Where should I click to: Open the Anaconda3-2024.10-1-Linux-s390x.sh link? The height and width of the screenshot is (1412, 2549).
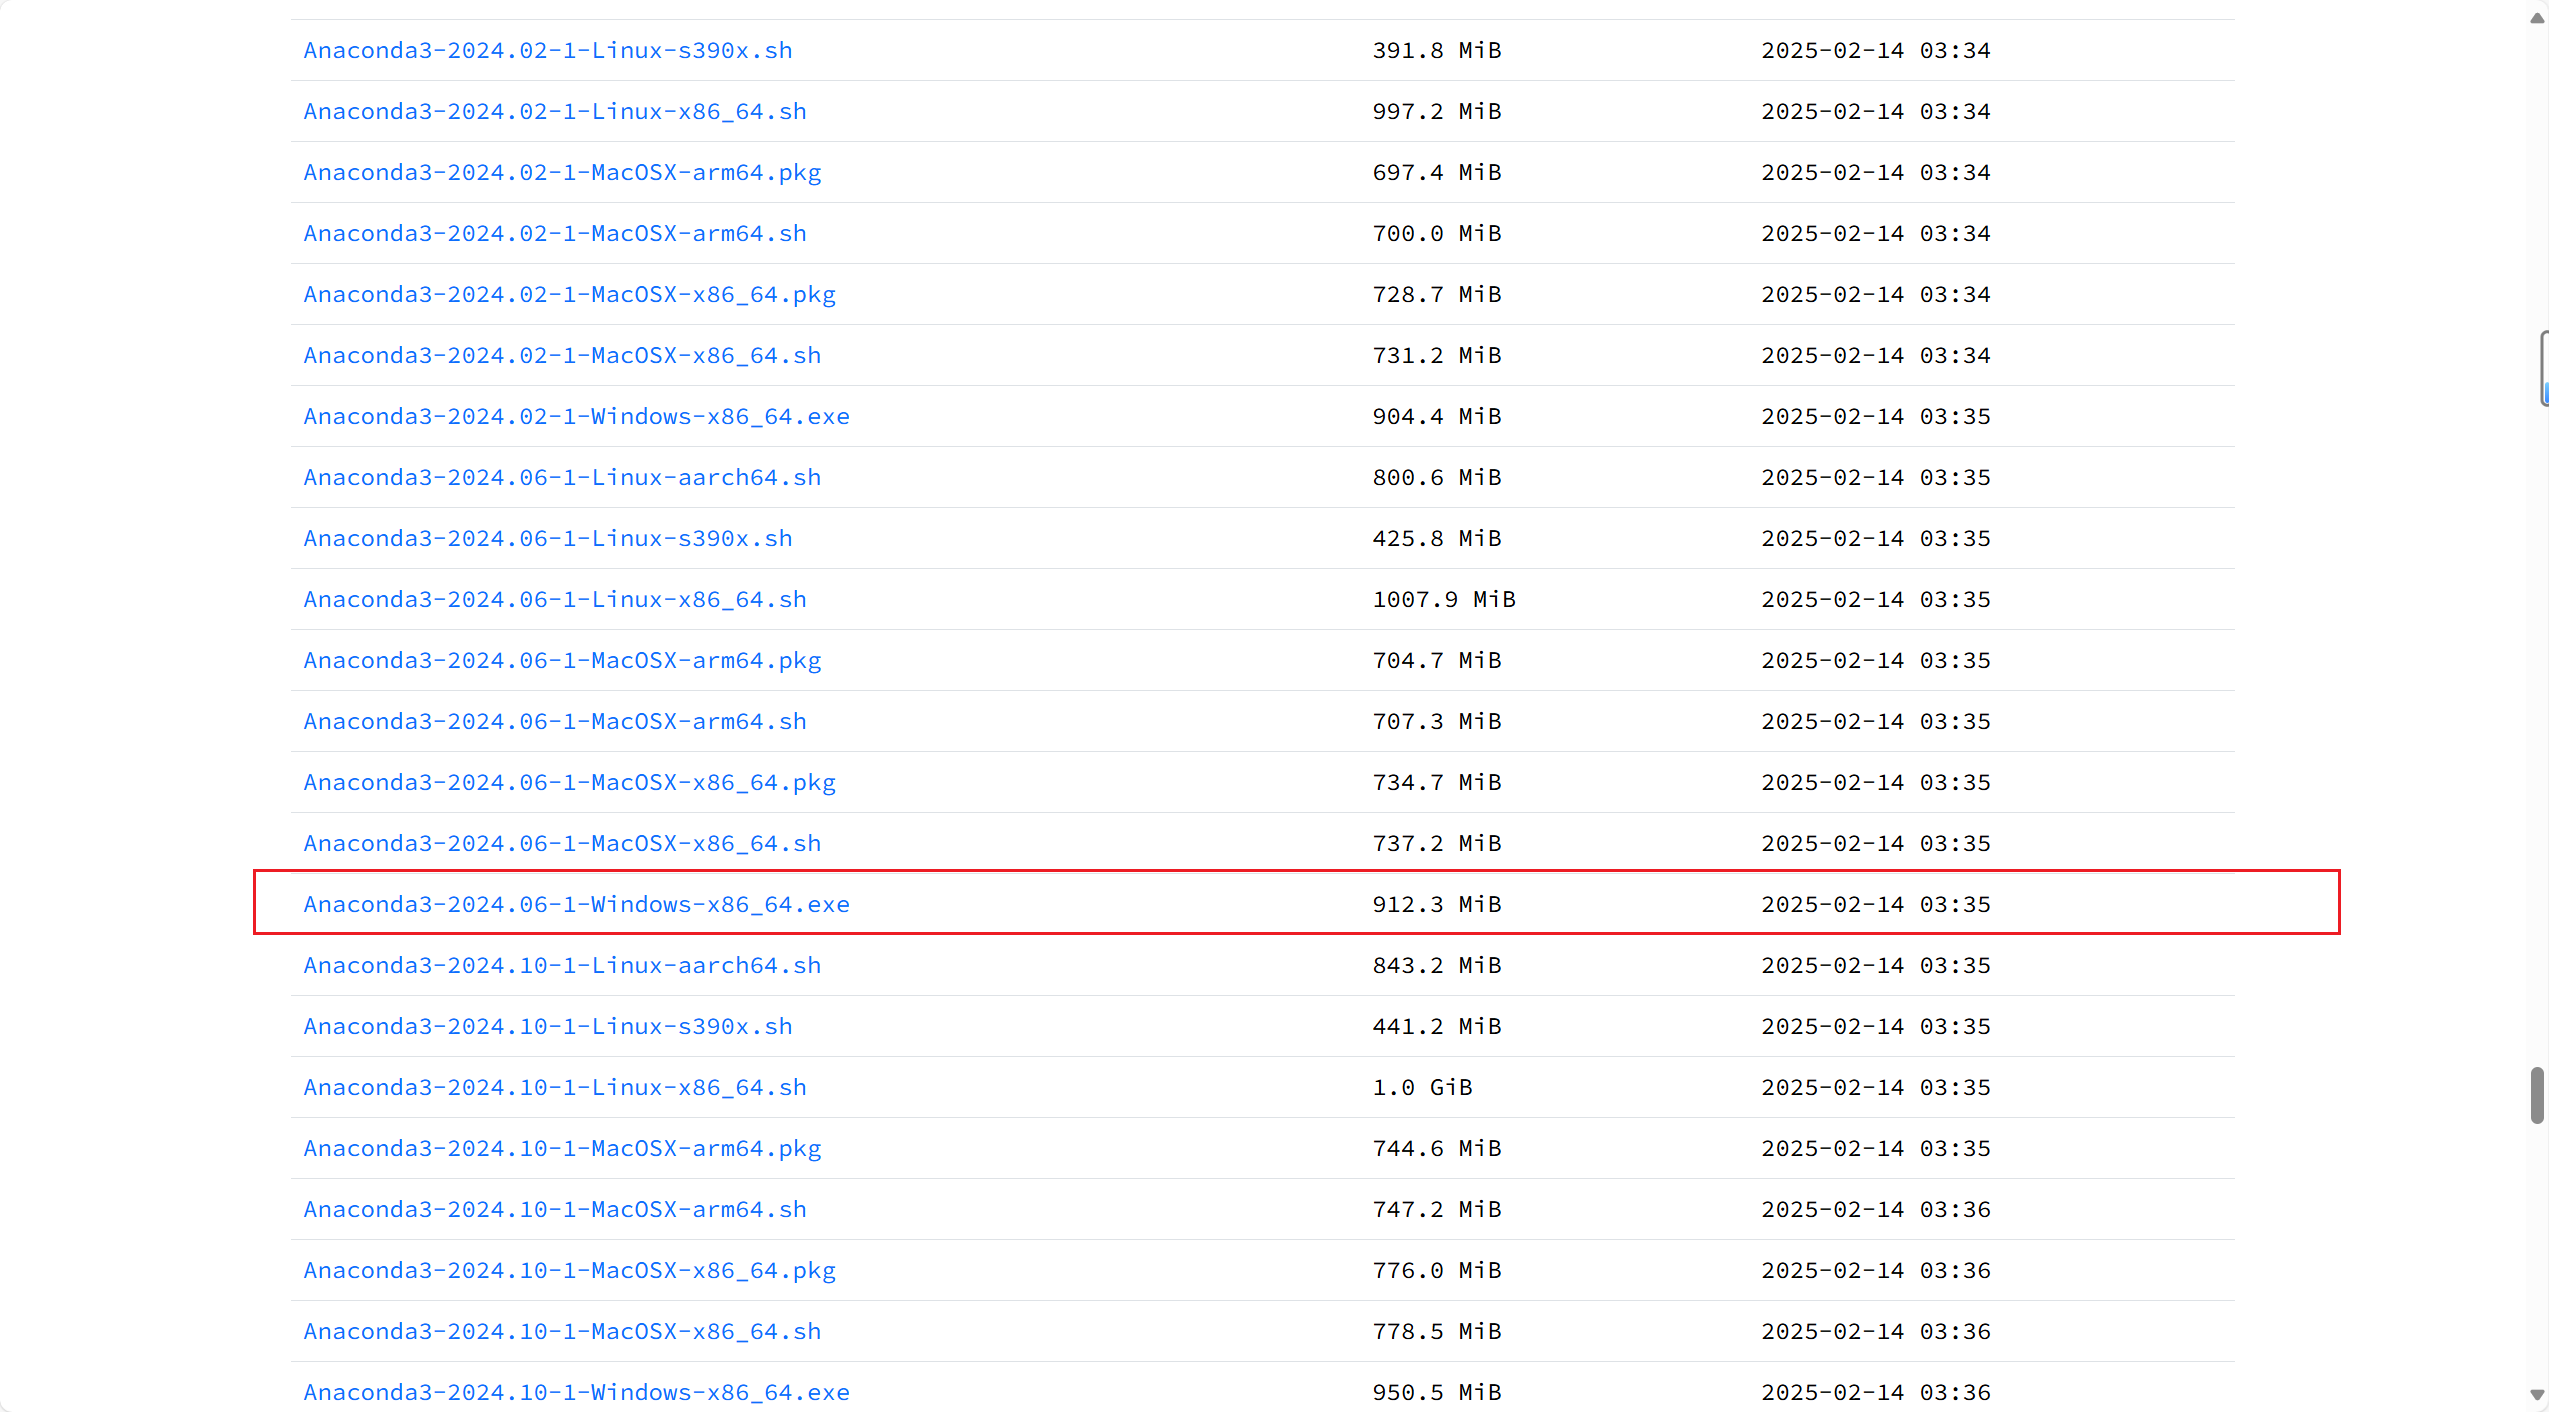547,1026
